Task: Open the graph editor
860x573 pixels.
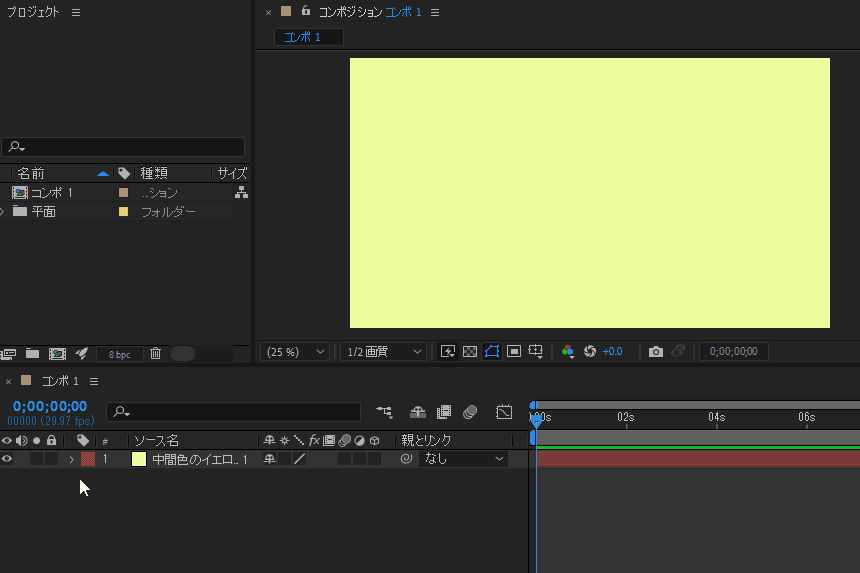Action: (x=503, y=412)
